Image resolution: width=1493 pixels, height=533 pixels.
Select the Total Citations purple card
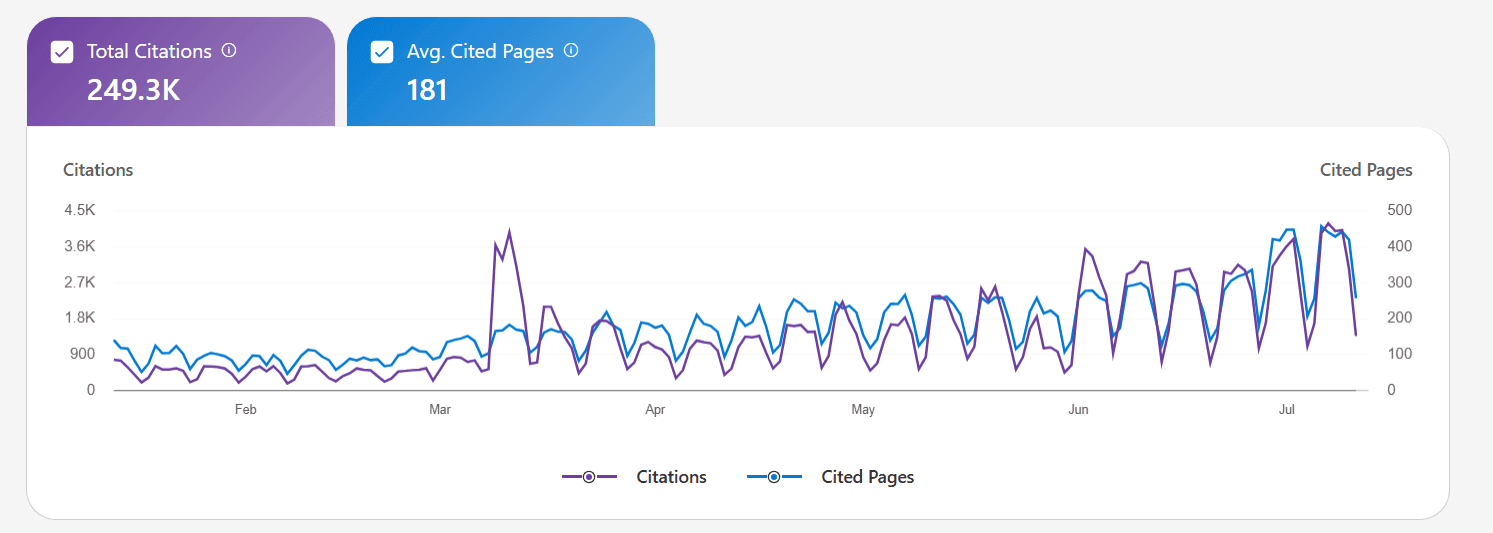(x=181, y=72)
